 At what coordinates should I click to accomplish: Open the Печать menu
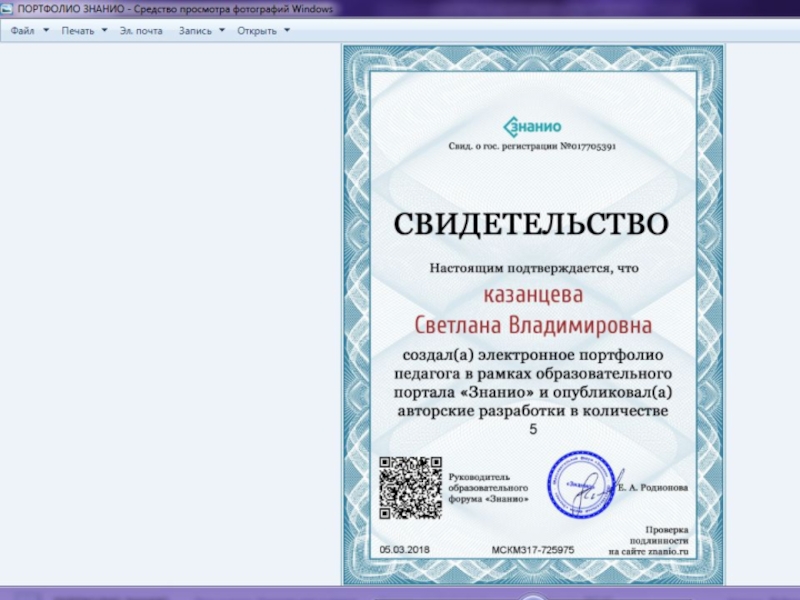(x=77, y=30)
